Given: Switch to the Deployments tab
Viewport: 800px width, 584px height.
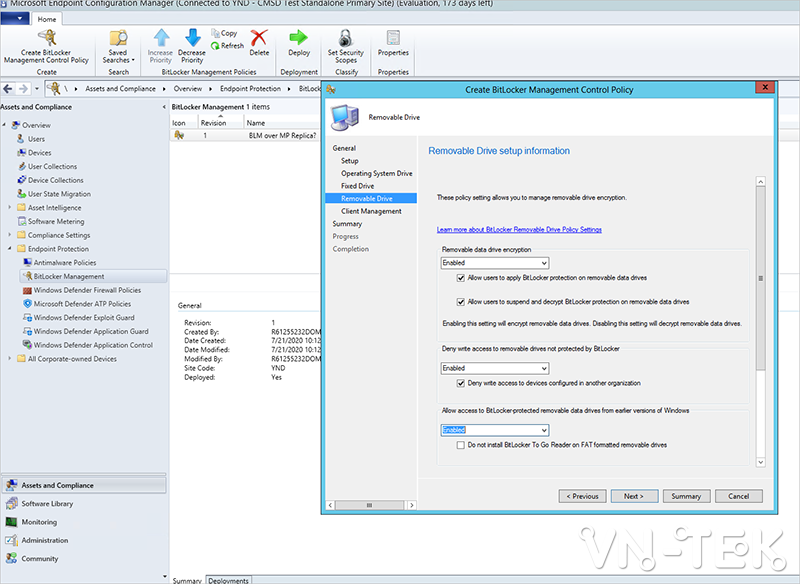Looking at the screenshot, I should (x=228, y=579).
